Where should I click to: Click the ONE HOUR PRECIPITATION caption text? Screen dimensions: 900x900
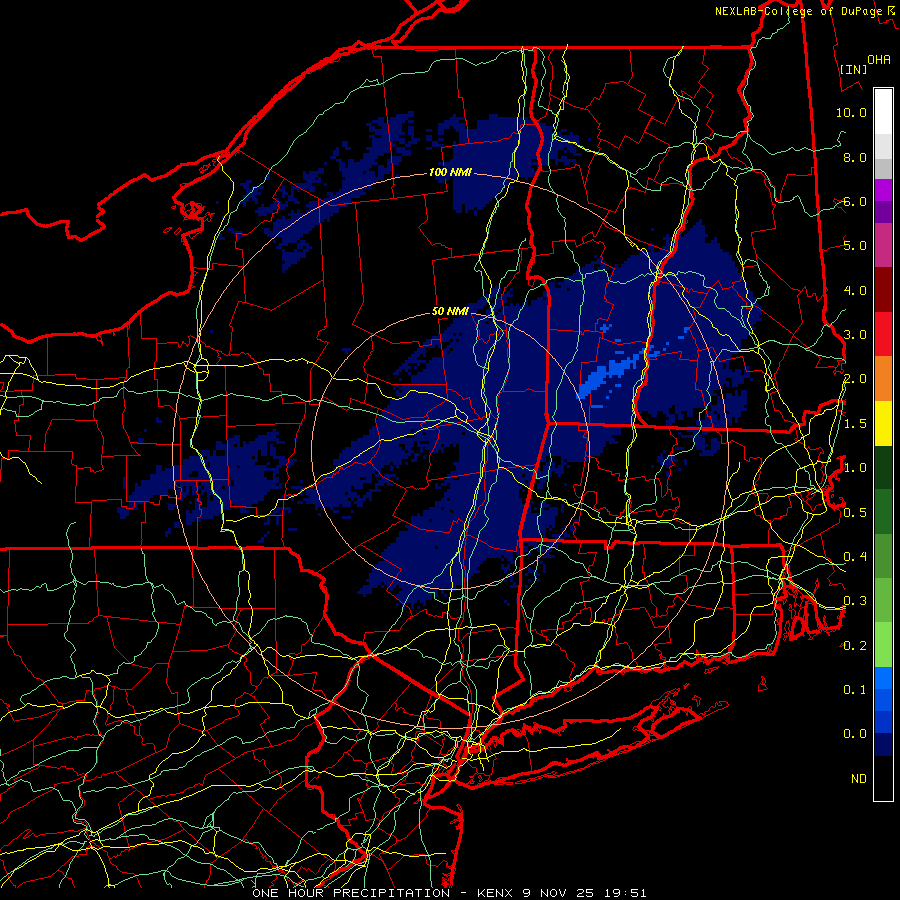[351, 893]
